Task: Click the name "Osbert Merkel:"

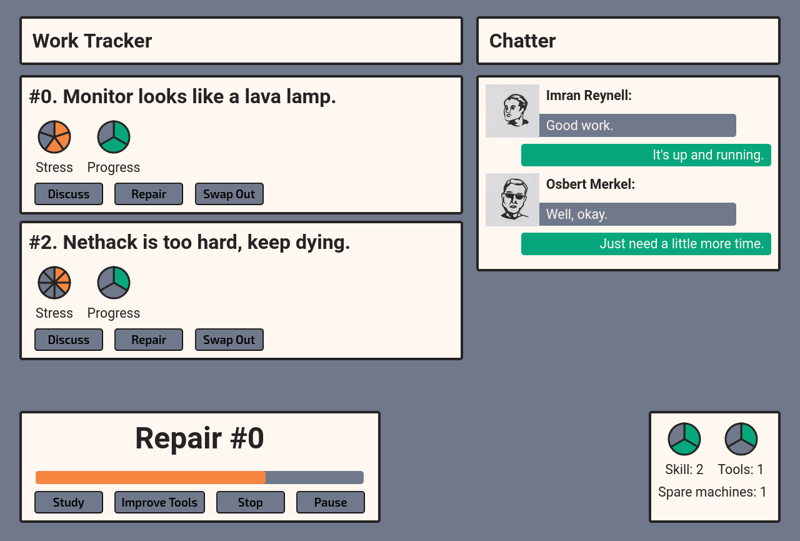Action: (x=591, y=184)
